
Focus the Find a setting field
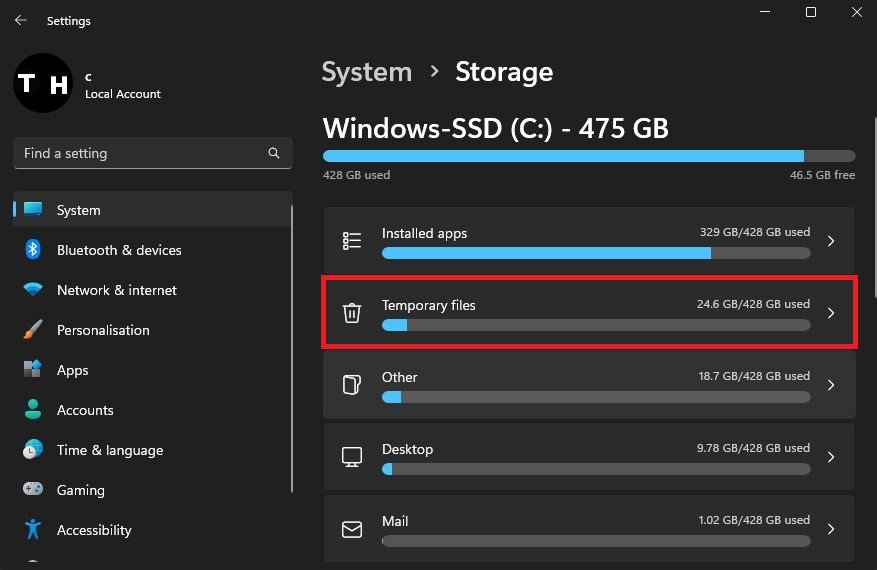click(140, 153)
